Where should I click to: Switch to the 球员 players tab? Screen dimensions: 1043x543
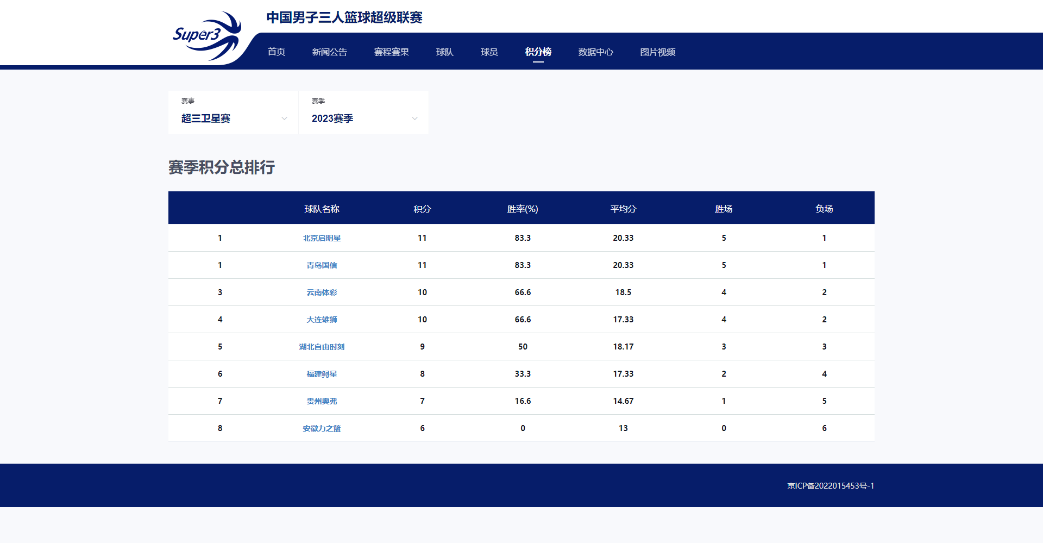tap(489, 52)
